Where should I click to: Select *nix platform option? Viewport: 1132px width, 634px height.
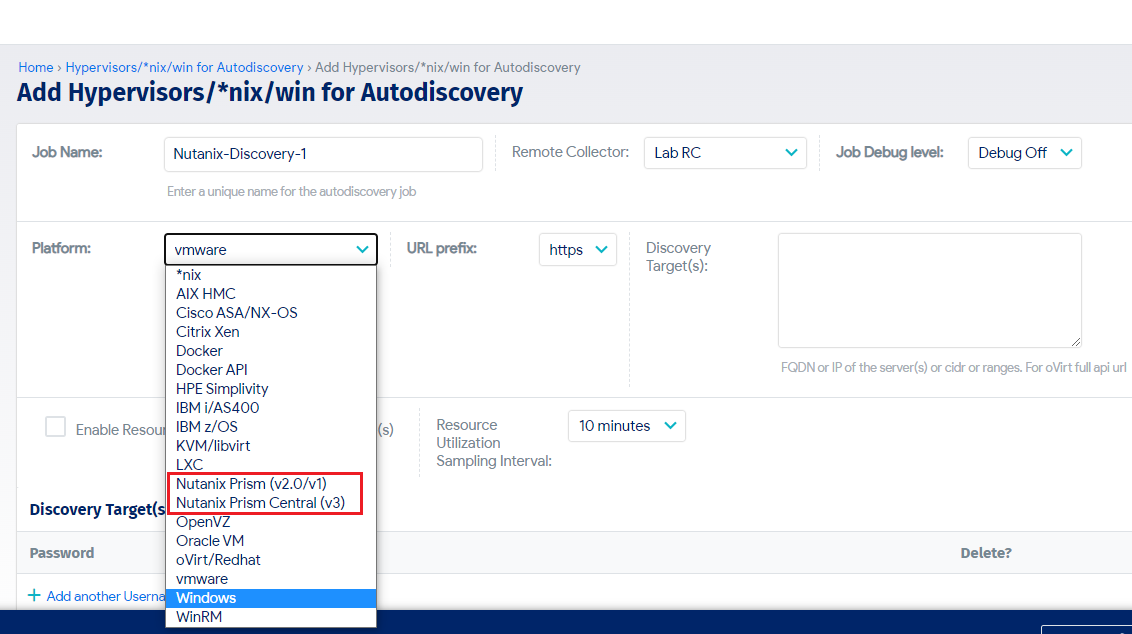(x=271, y=275)
